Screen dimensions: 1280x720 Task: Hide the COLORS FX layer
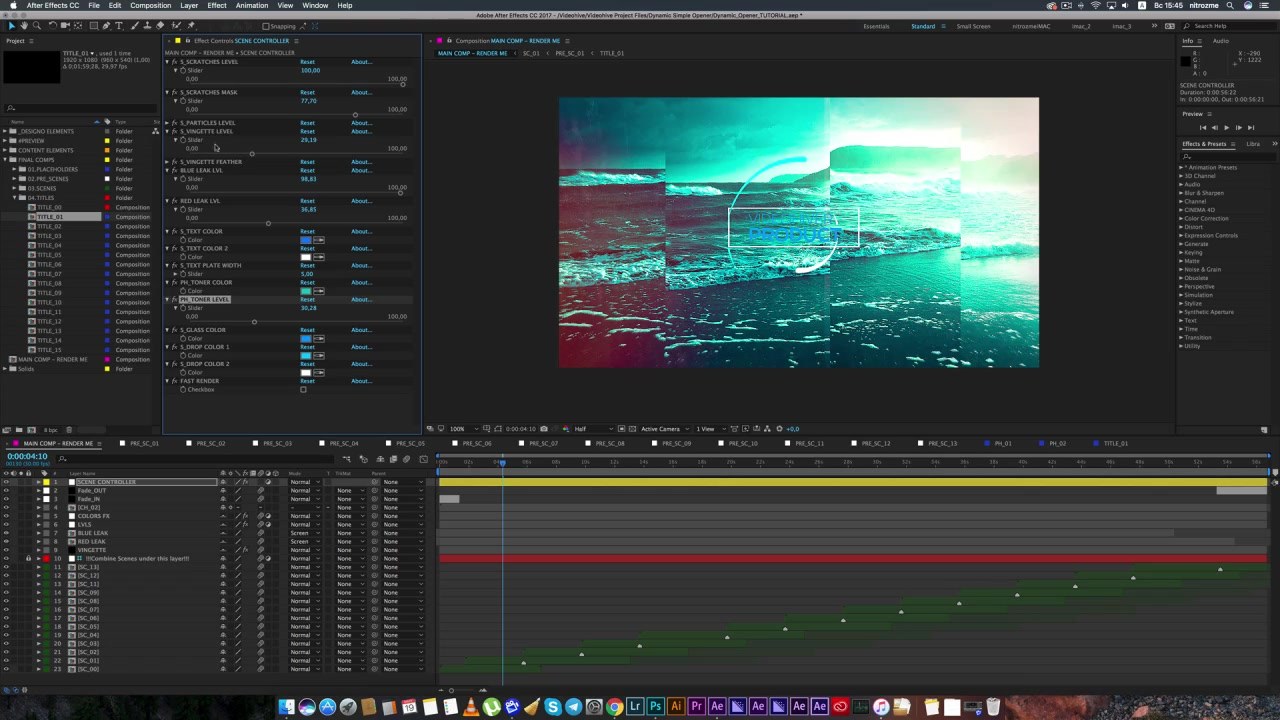[6, 516]
